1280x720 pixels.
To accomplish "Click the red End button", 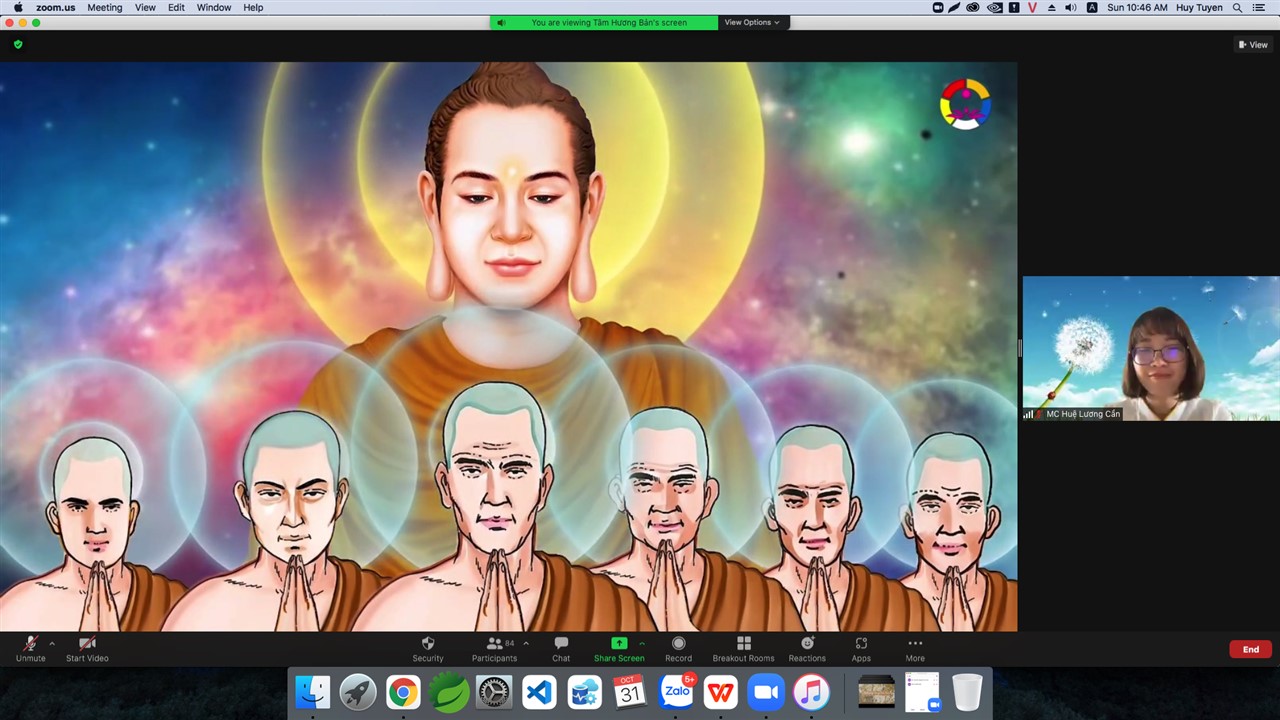I will (1250, 649).
